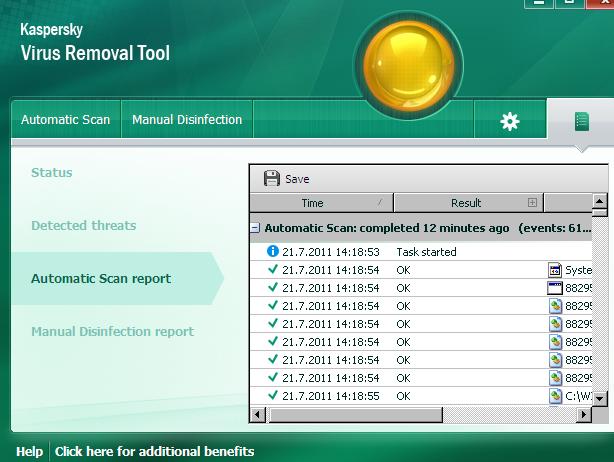
Task: Expand columns with the Result header plus icon
Action: point(532,202)
